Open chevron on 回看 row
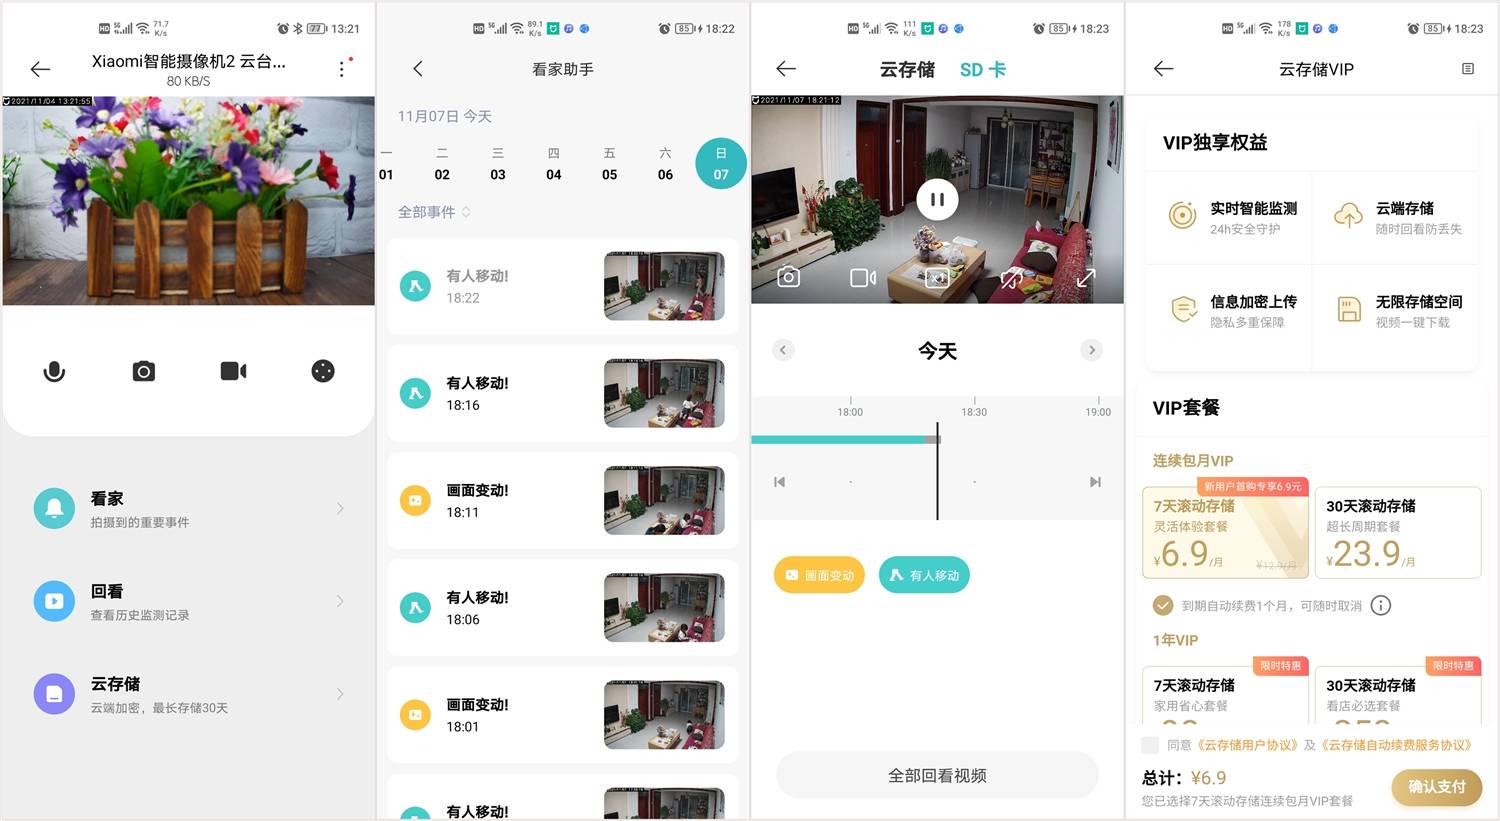Screen dimensions: 1500x821 coord(340,601)
